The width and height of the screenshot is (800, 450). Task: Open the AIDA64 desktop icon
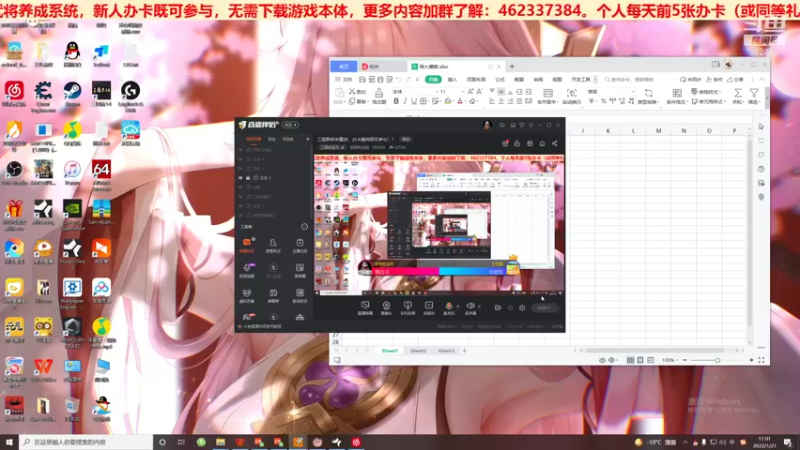pos(101,173)
